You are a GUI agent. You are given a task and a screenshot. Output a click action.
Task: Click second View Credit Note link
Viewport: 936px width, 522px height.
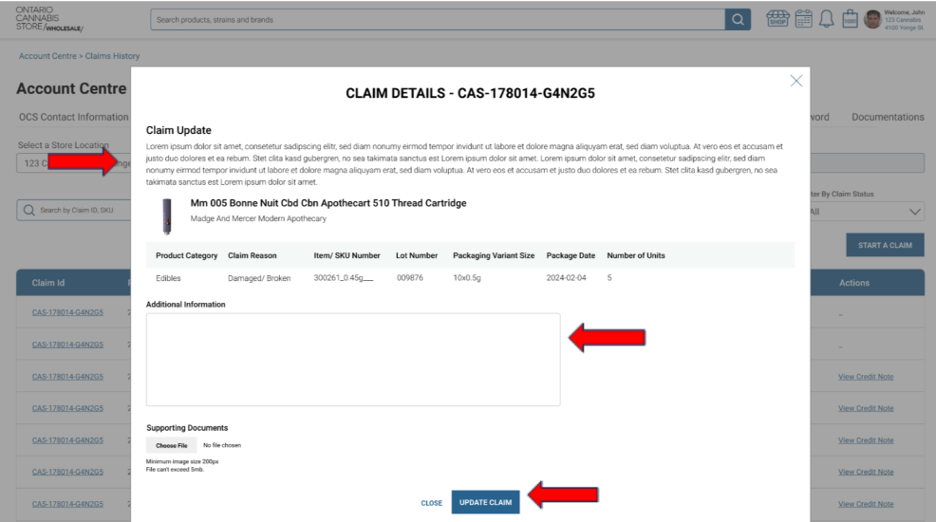(866, 409)
